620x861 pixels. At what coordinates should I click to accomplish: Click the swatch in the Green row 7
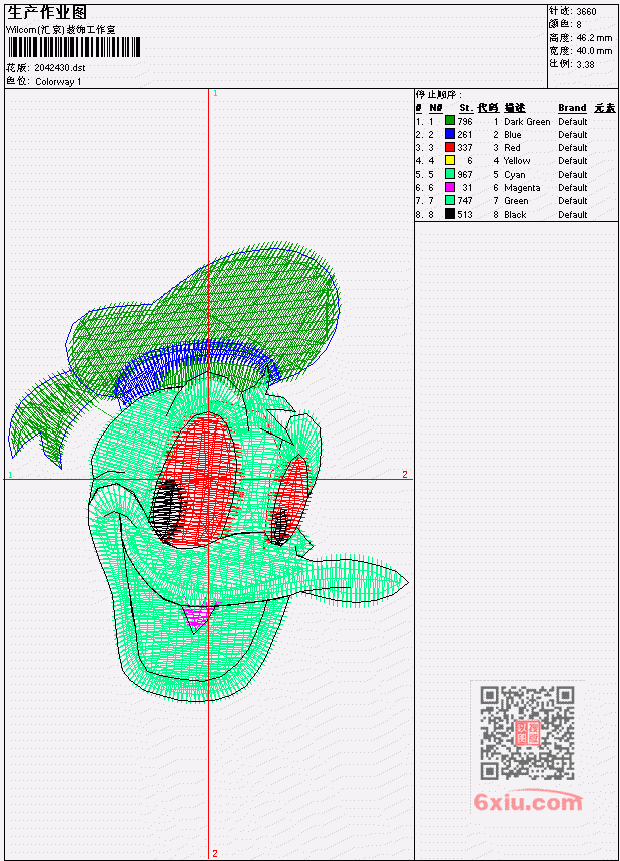pos(450,201)
